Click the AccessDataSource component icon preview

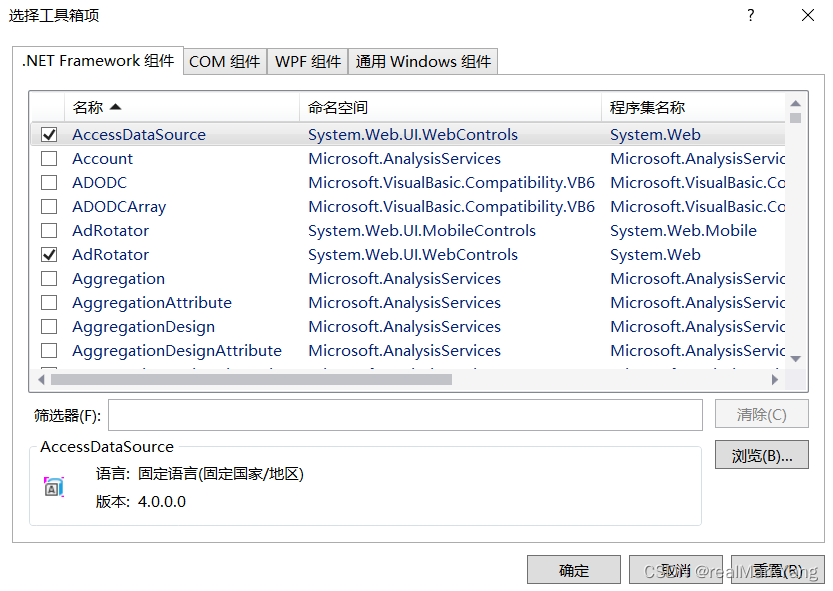point(53,486)
